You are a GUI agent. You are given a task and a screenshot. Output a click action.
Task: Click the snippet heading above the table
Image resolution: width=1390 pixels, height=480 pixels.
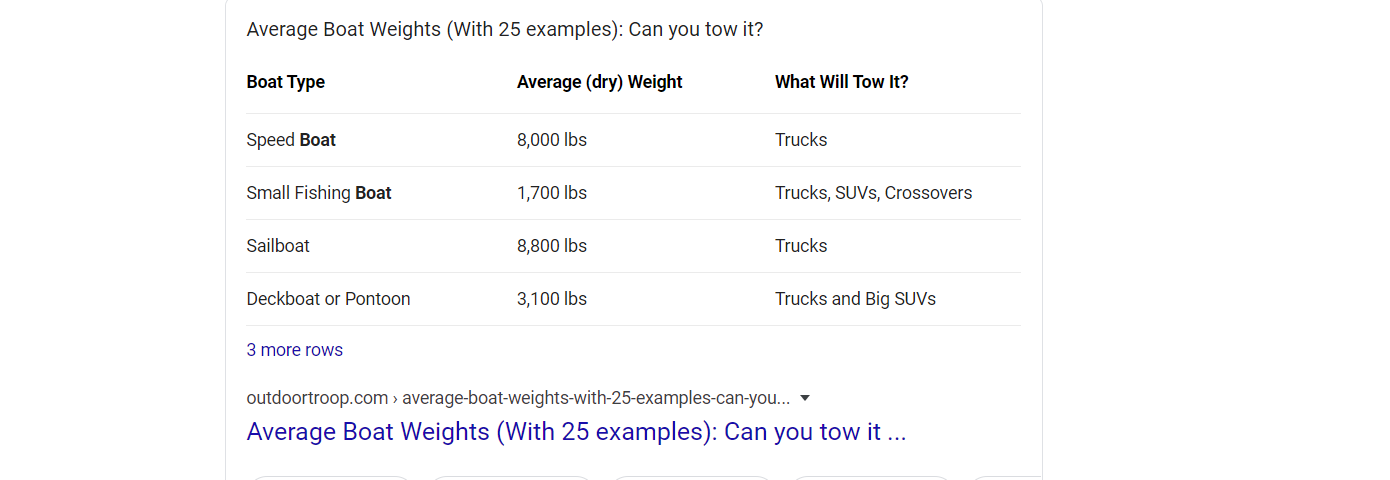504,29
